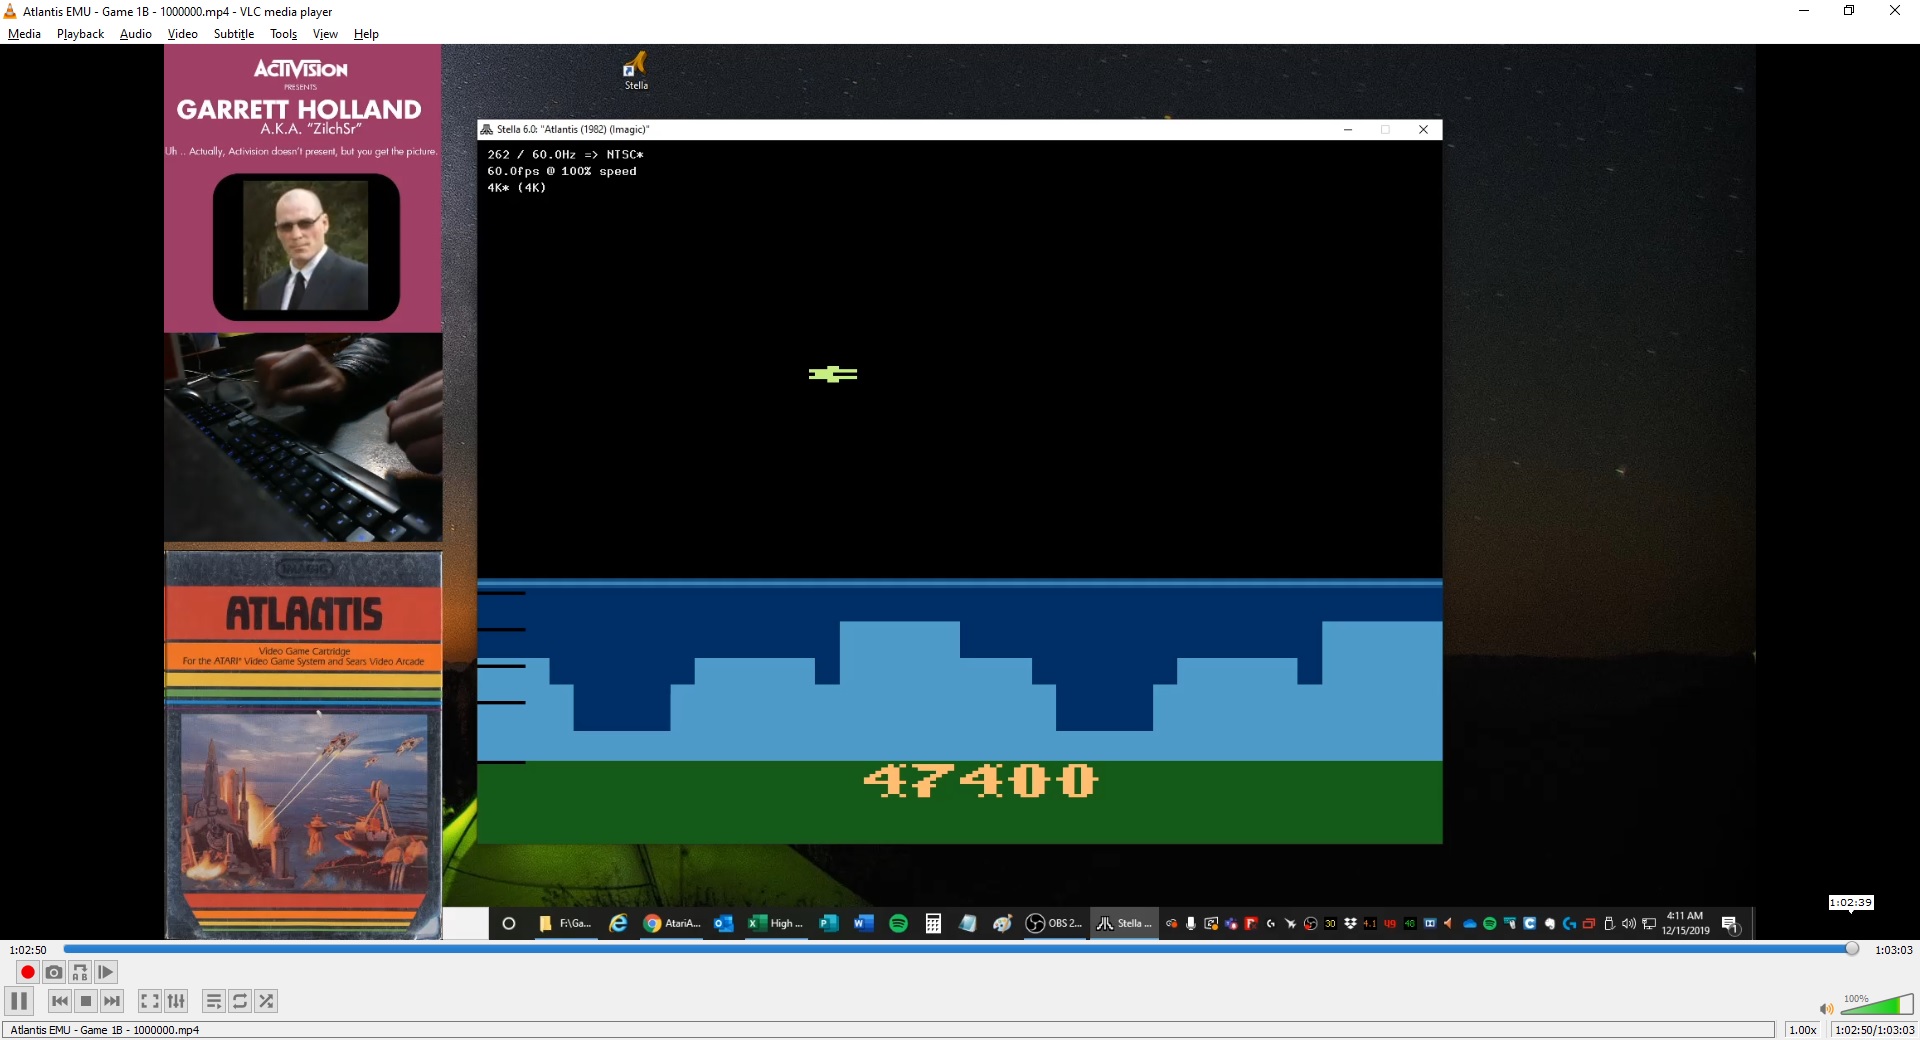The image size is (1920, 1040).
Task: Click the Stella desktop shortcut in video
Action: point(636,71)
